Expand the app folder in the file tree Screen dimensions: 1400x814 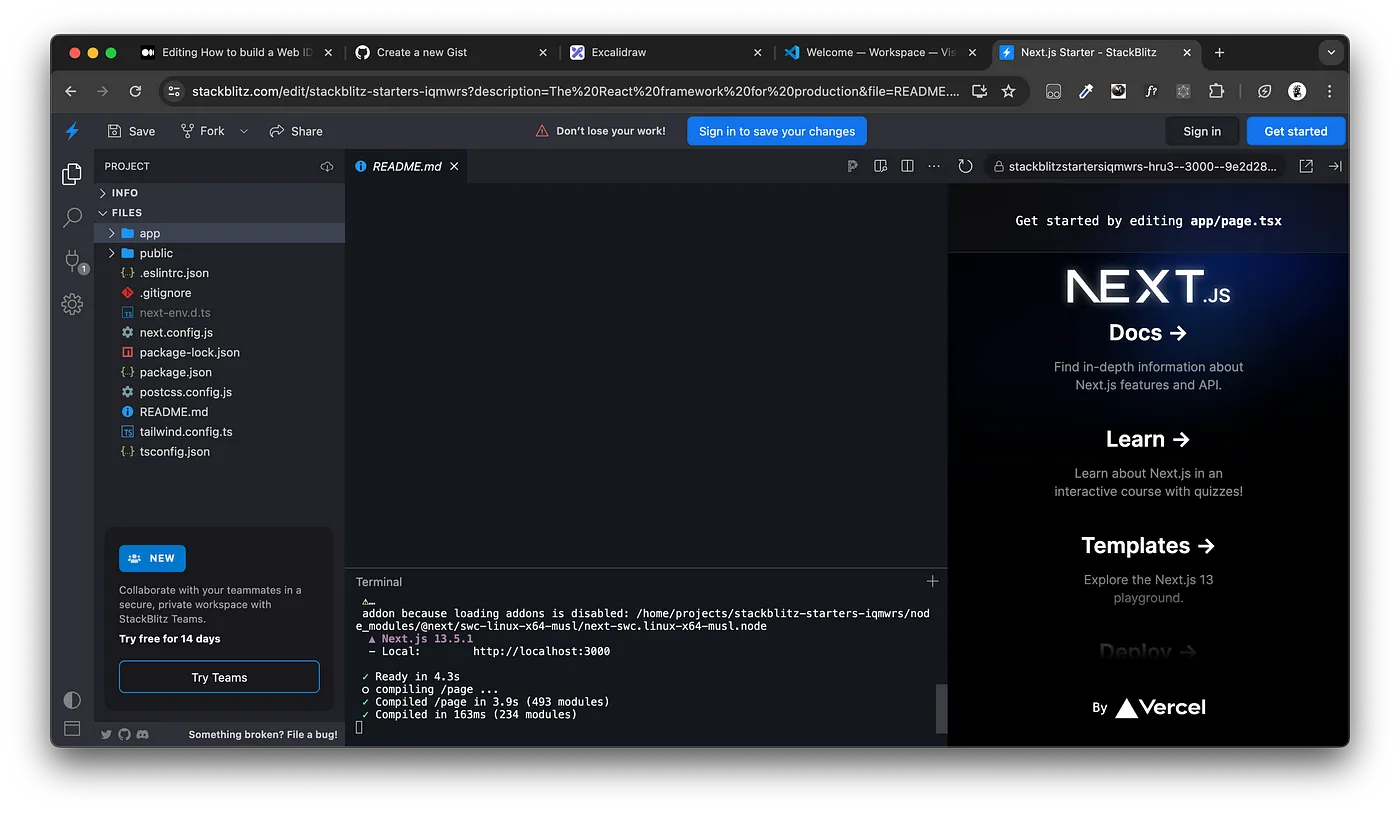click(111, 232)
